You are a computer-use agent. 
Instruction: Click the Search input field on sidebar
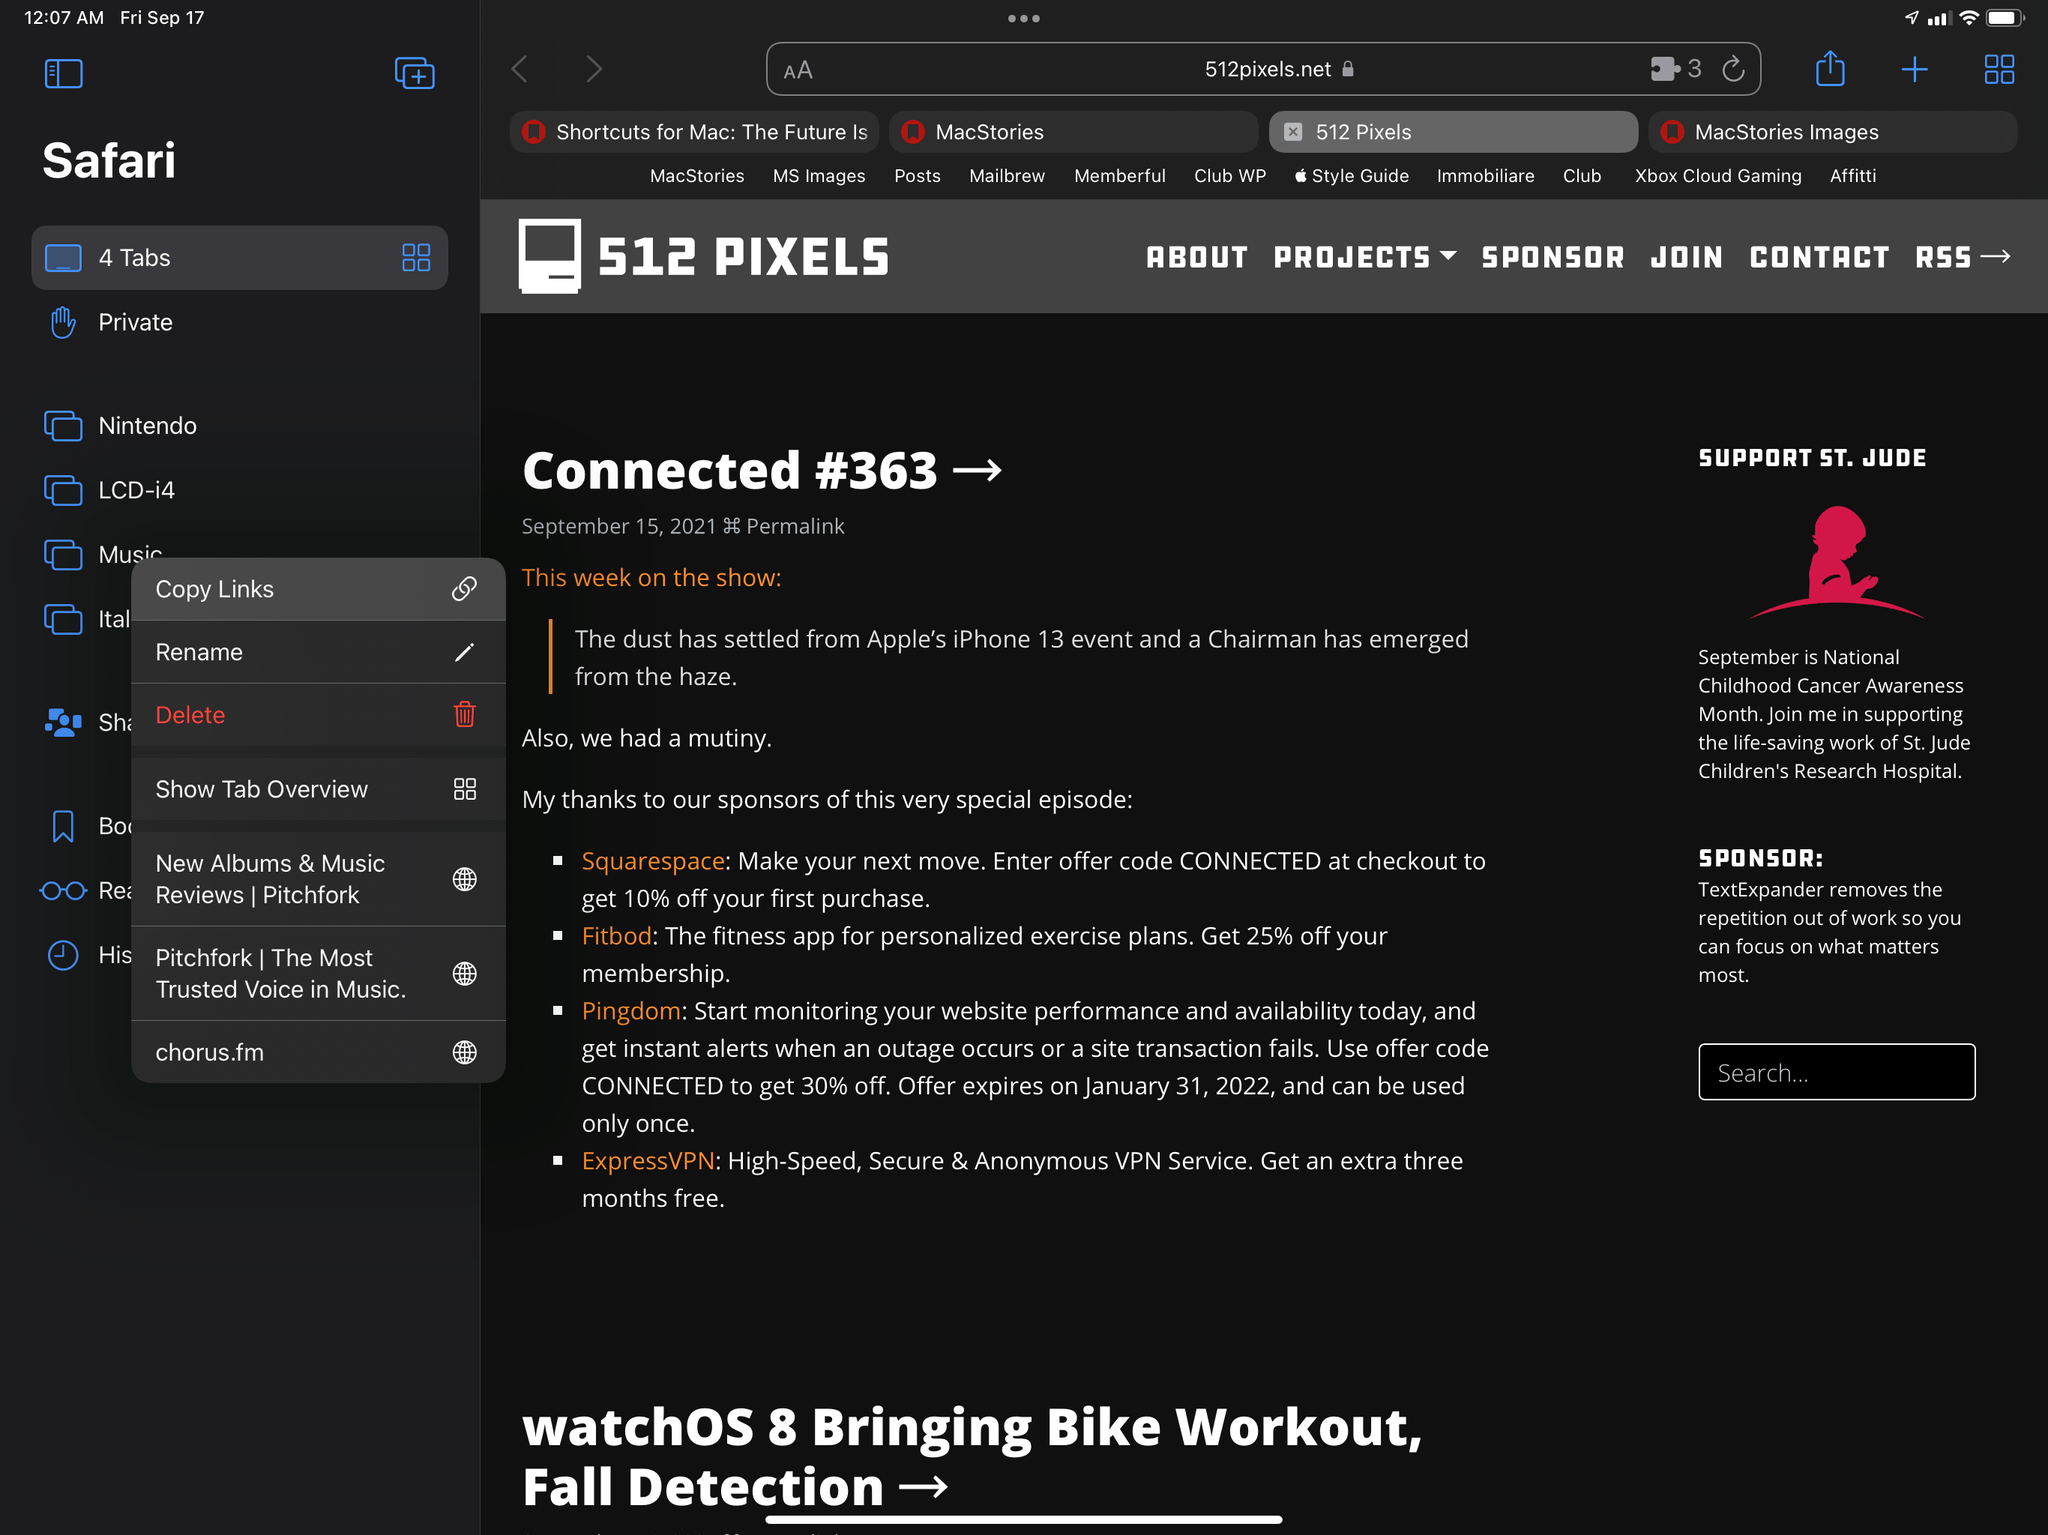pyautogui.click(x=1837, y=1071)
